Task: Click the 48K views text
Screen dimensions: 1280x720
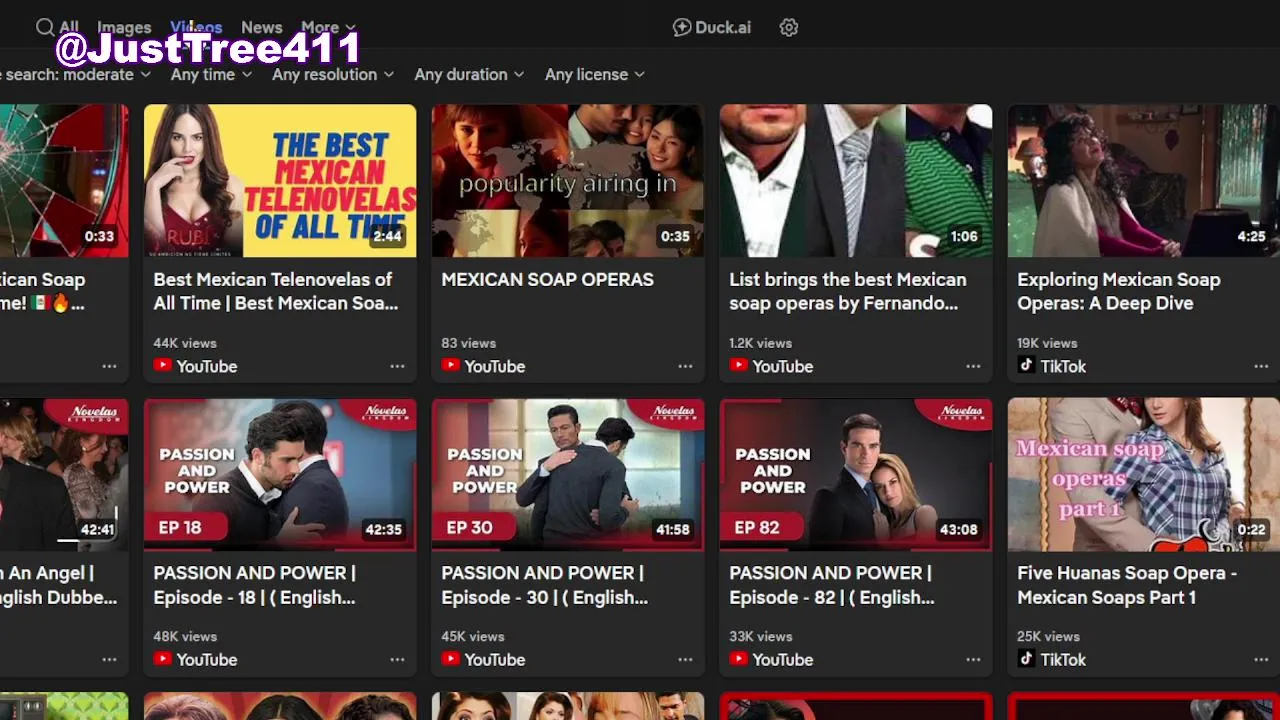Action: click(x=185, y=636)
